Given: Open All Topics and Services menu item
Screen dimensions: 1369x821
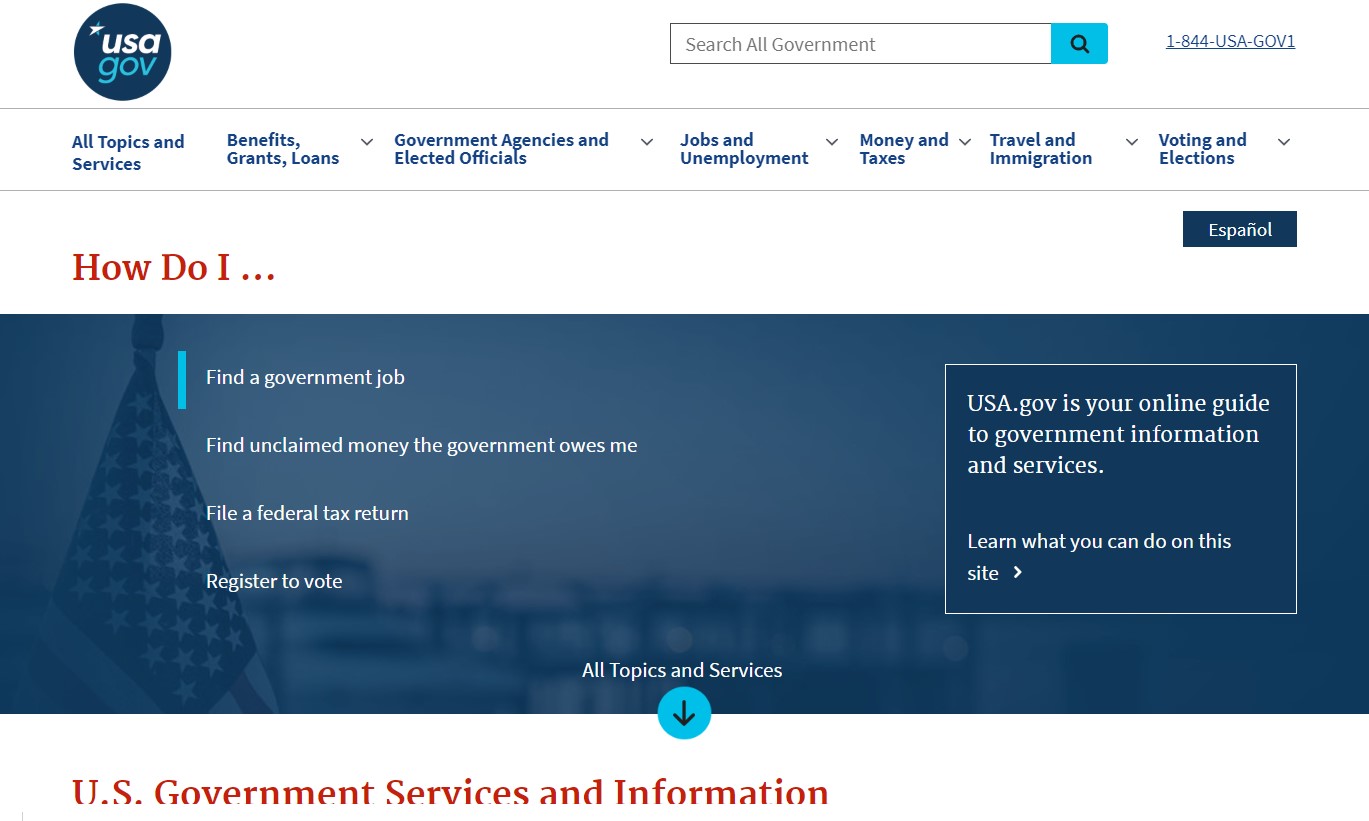Looking at the screenshot, I should pyautogui.click(x=128, y=153).
